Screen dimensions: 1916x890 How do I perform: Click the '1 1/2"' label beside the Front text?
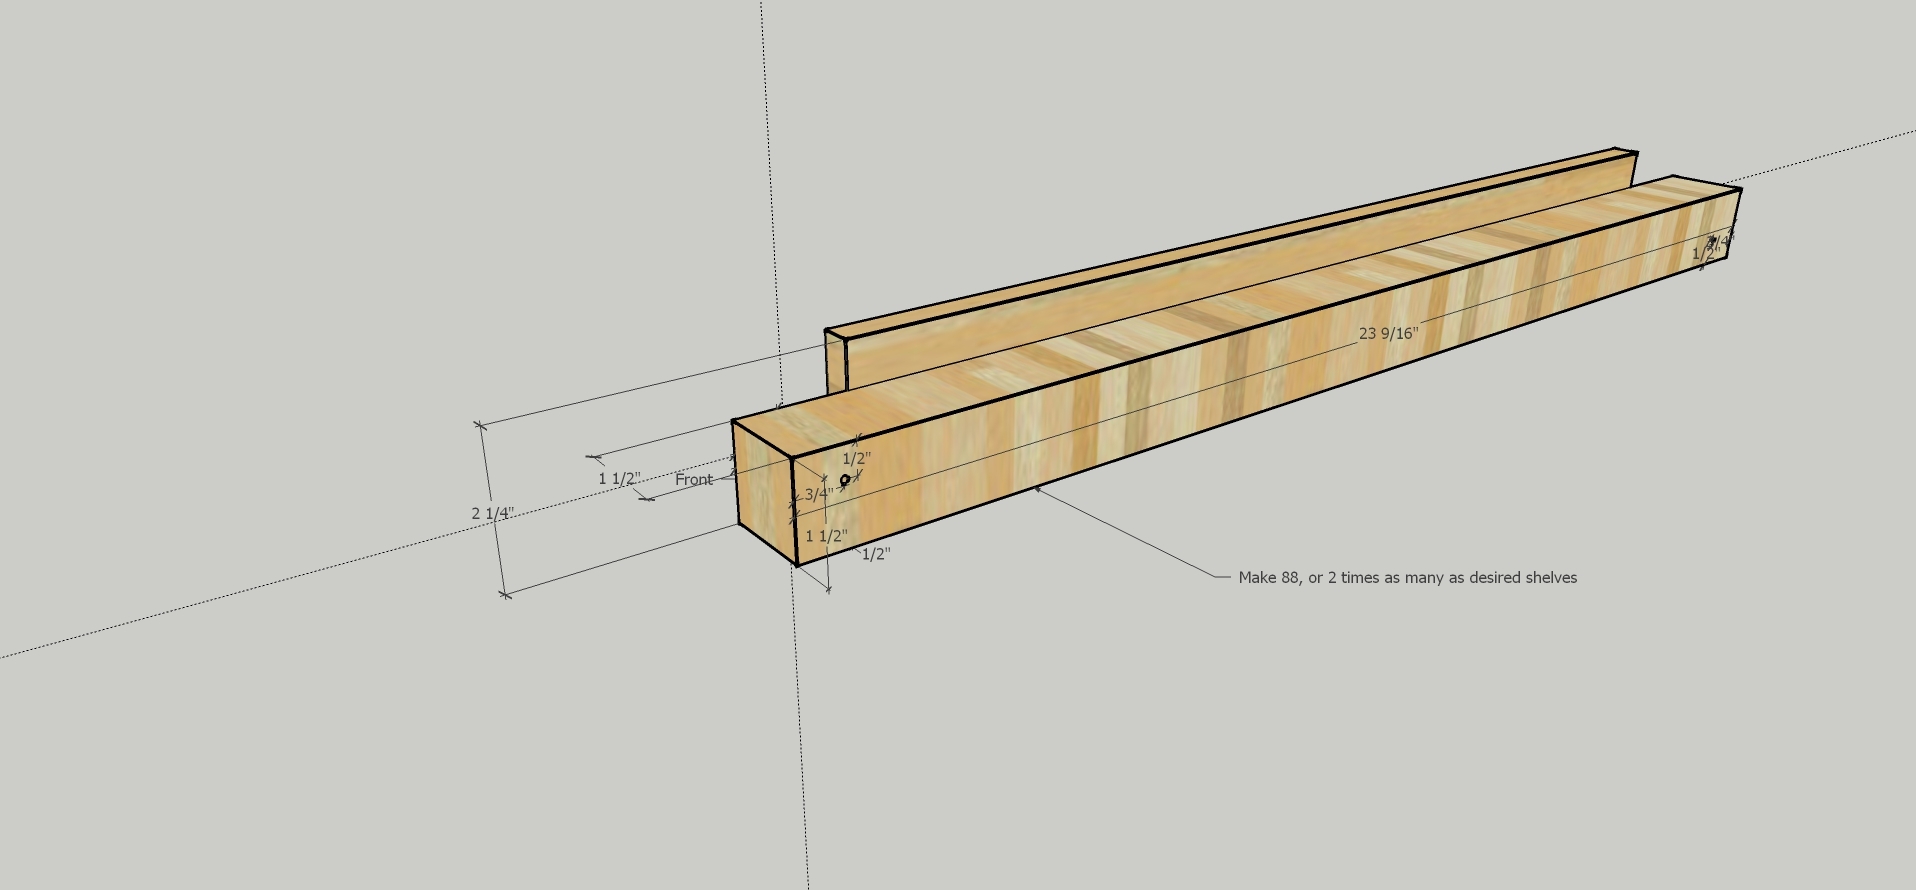(620, 479)
